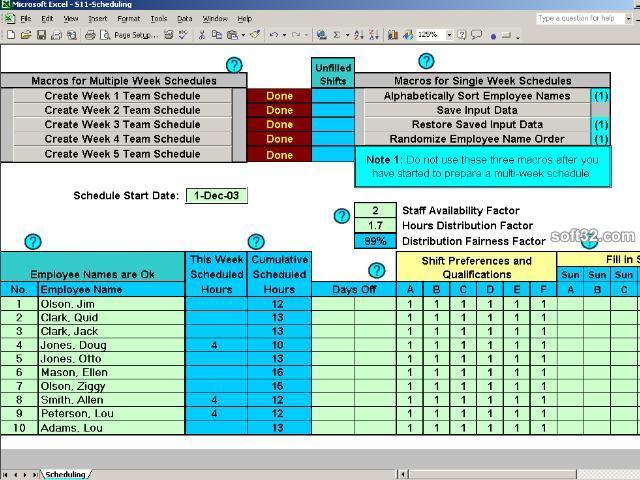Click Restore Saved Input Data button

pos(477,124)
